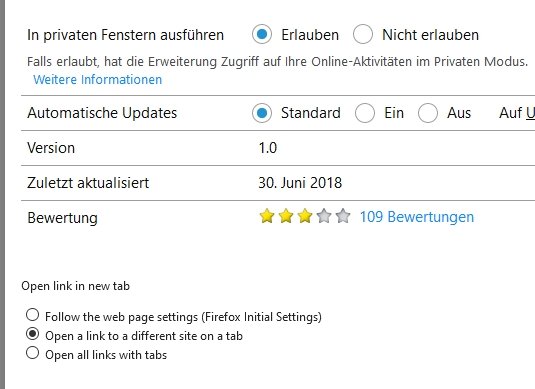Click the partially visible Auf Updates link
Image resolution: width=535 pixels, height=389 pixels.
[x=517, y=113]
